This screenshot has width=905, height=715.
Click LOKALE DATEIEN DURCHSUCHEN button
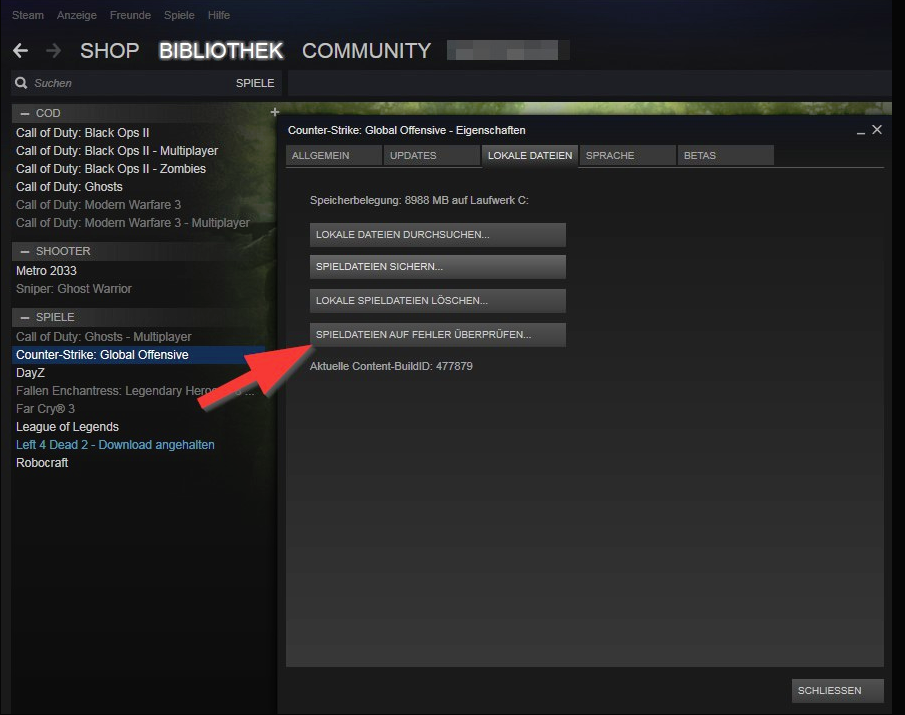pyautogui.click(x=437, y=235)
